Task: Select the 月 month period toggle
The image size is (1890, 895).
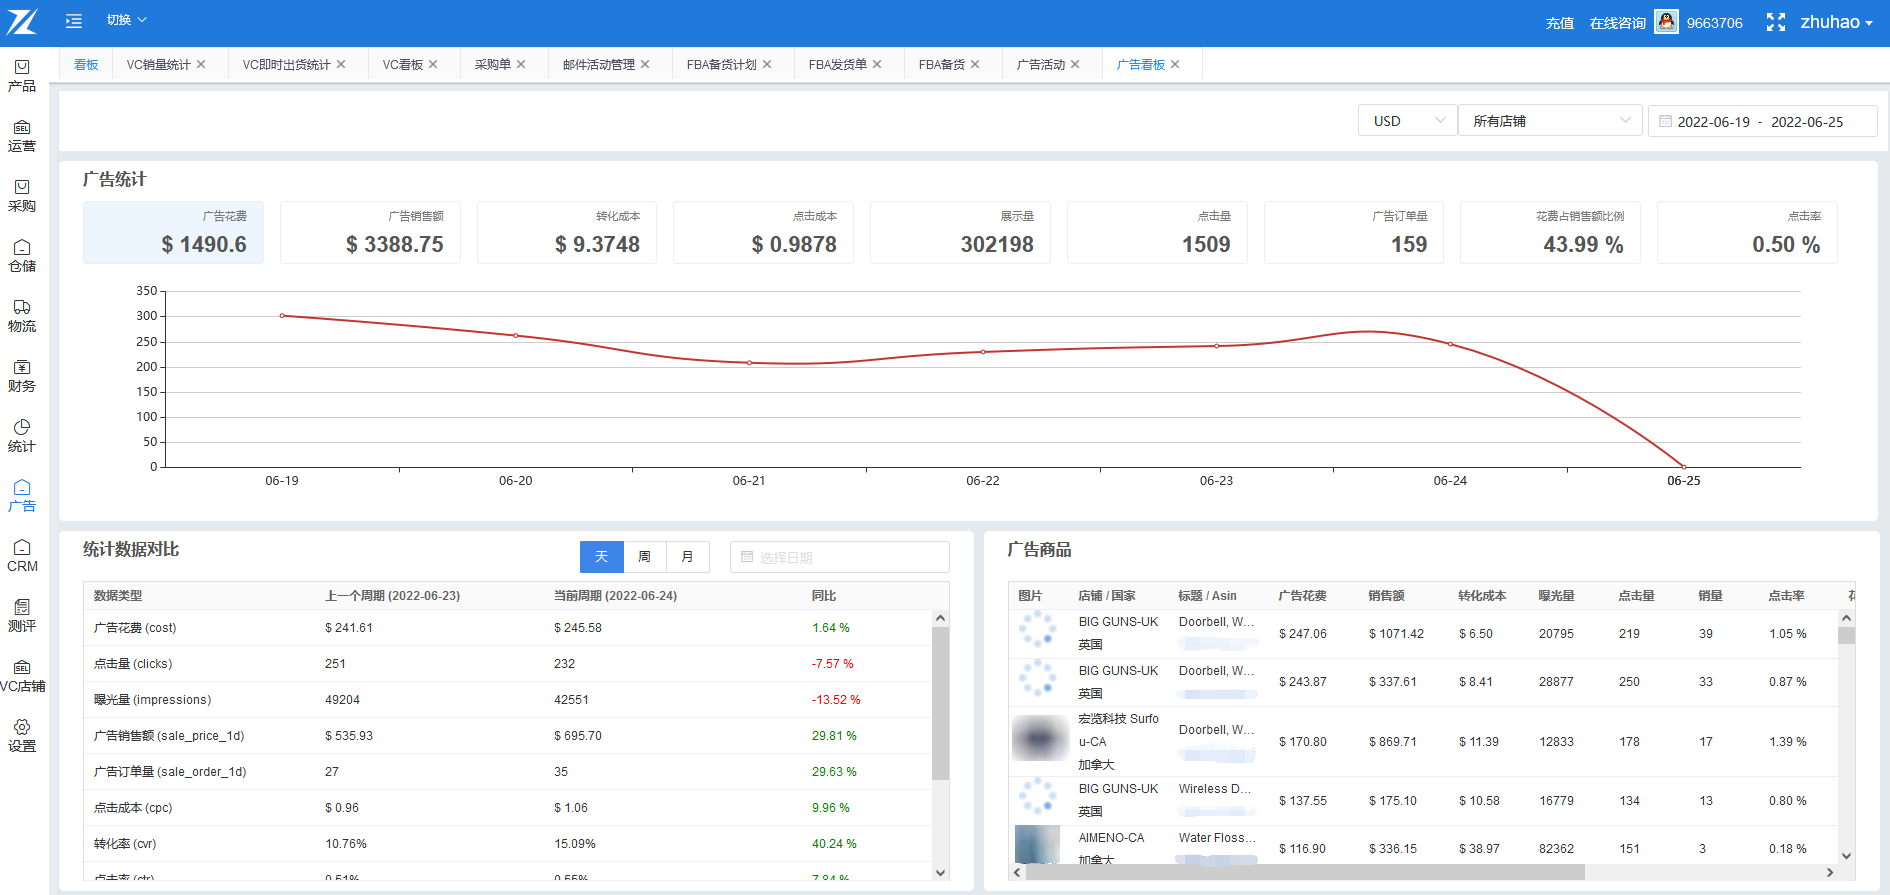Action: click(688, 557)
